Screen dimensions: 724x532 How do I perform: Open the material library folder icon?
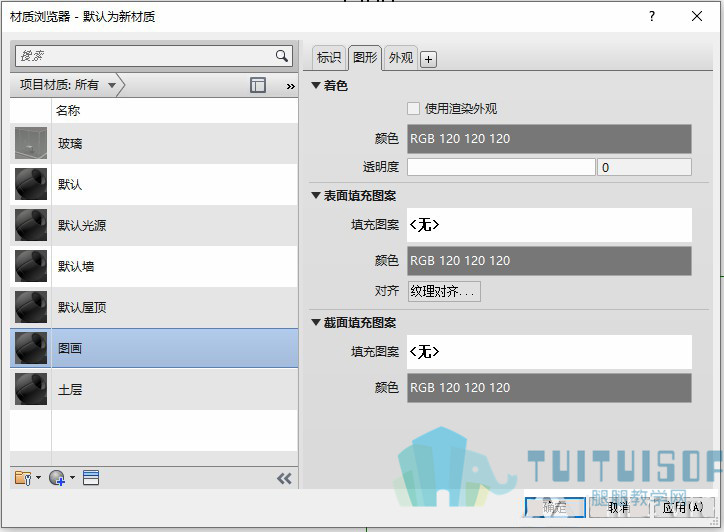pyautogui.click(x=23, y=478)
